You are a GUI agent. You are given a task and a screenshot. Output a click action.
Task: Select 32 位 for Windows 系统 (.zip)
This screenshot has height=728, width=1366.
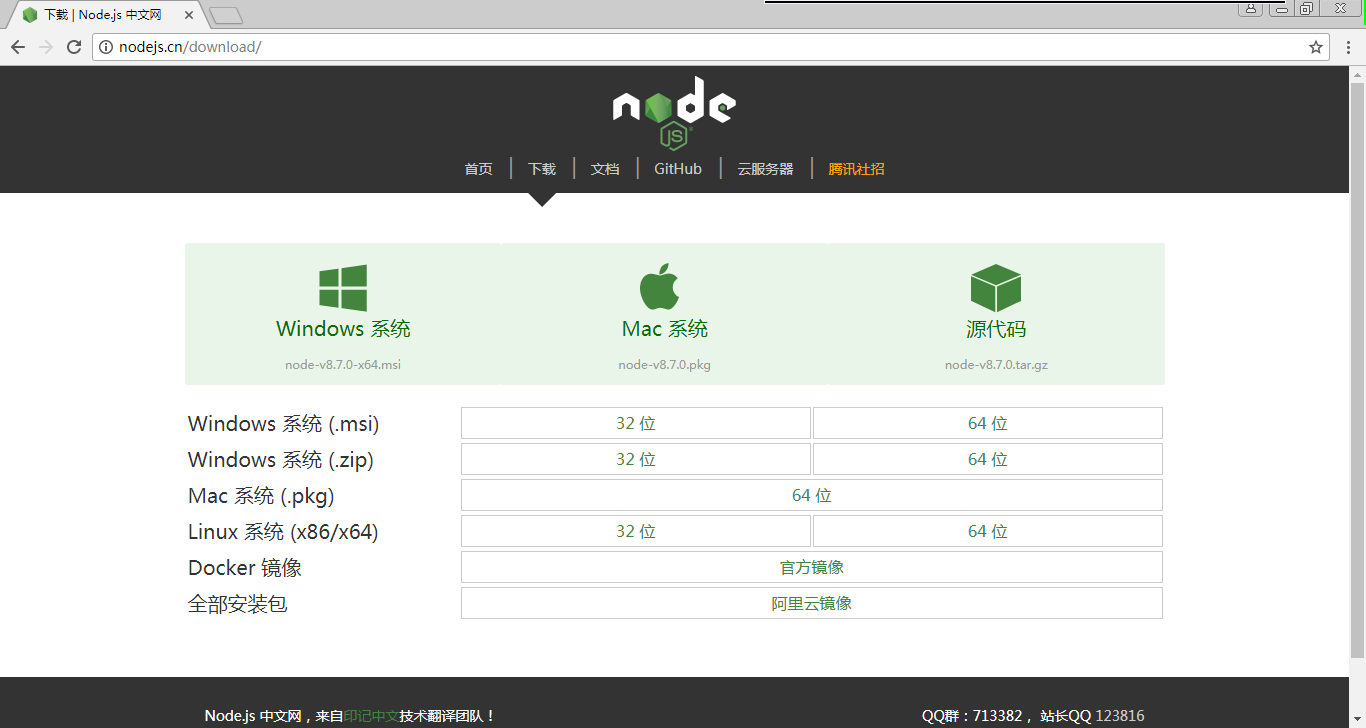636,459
